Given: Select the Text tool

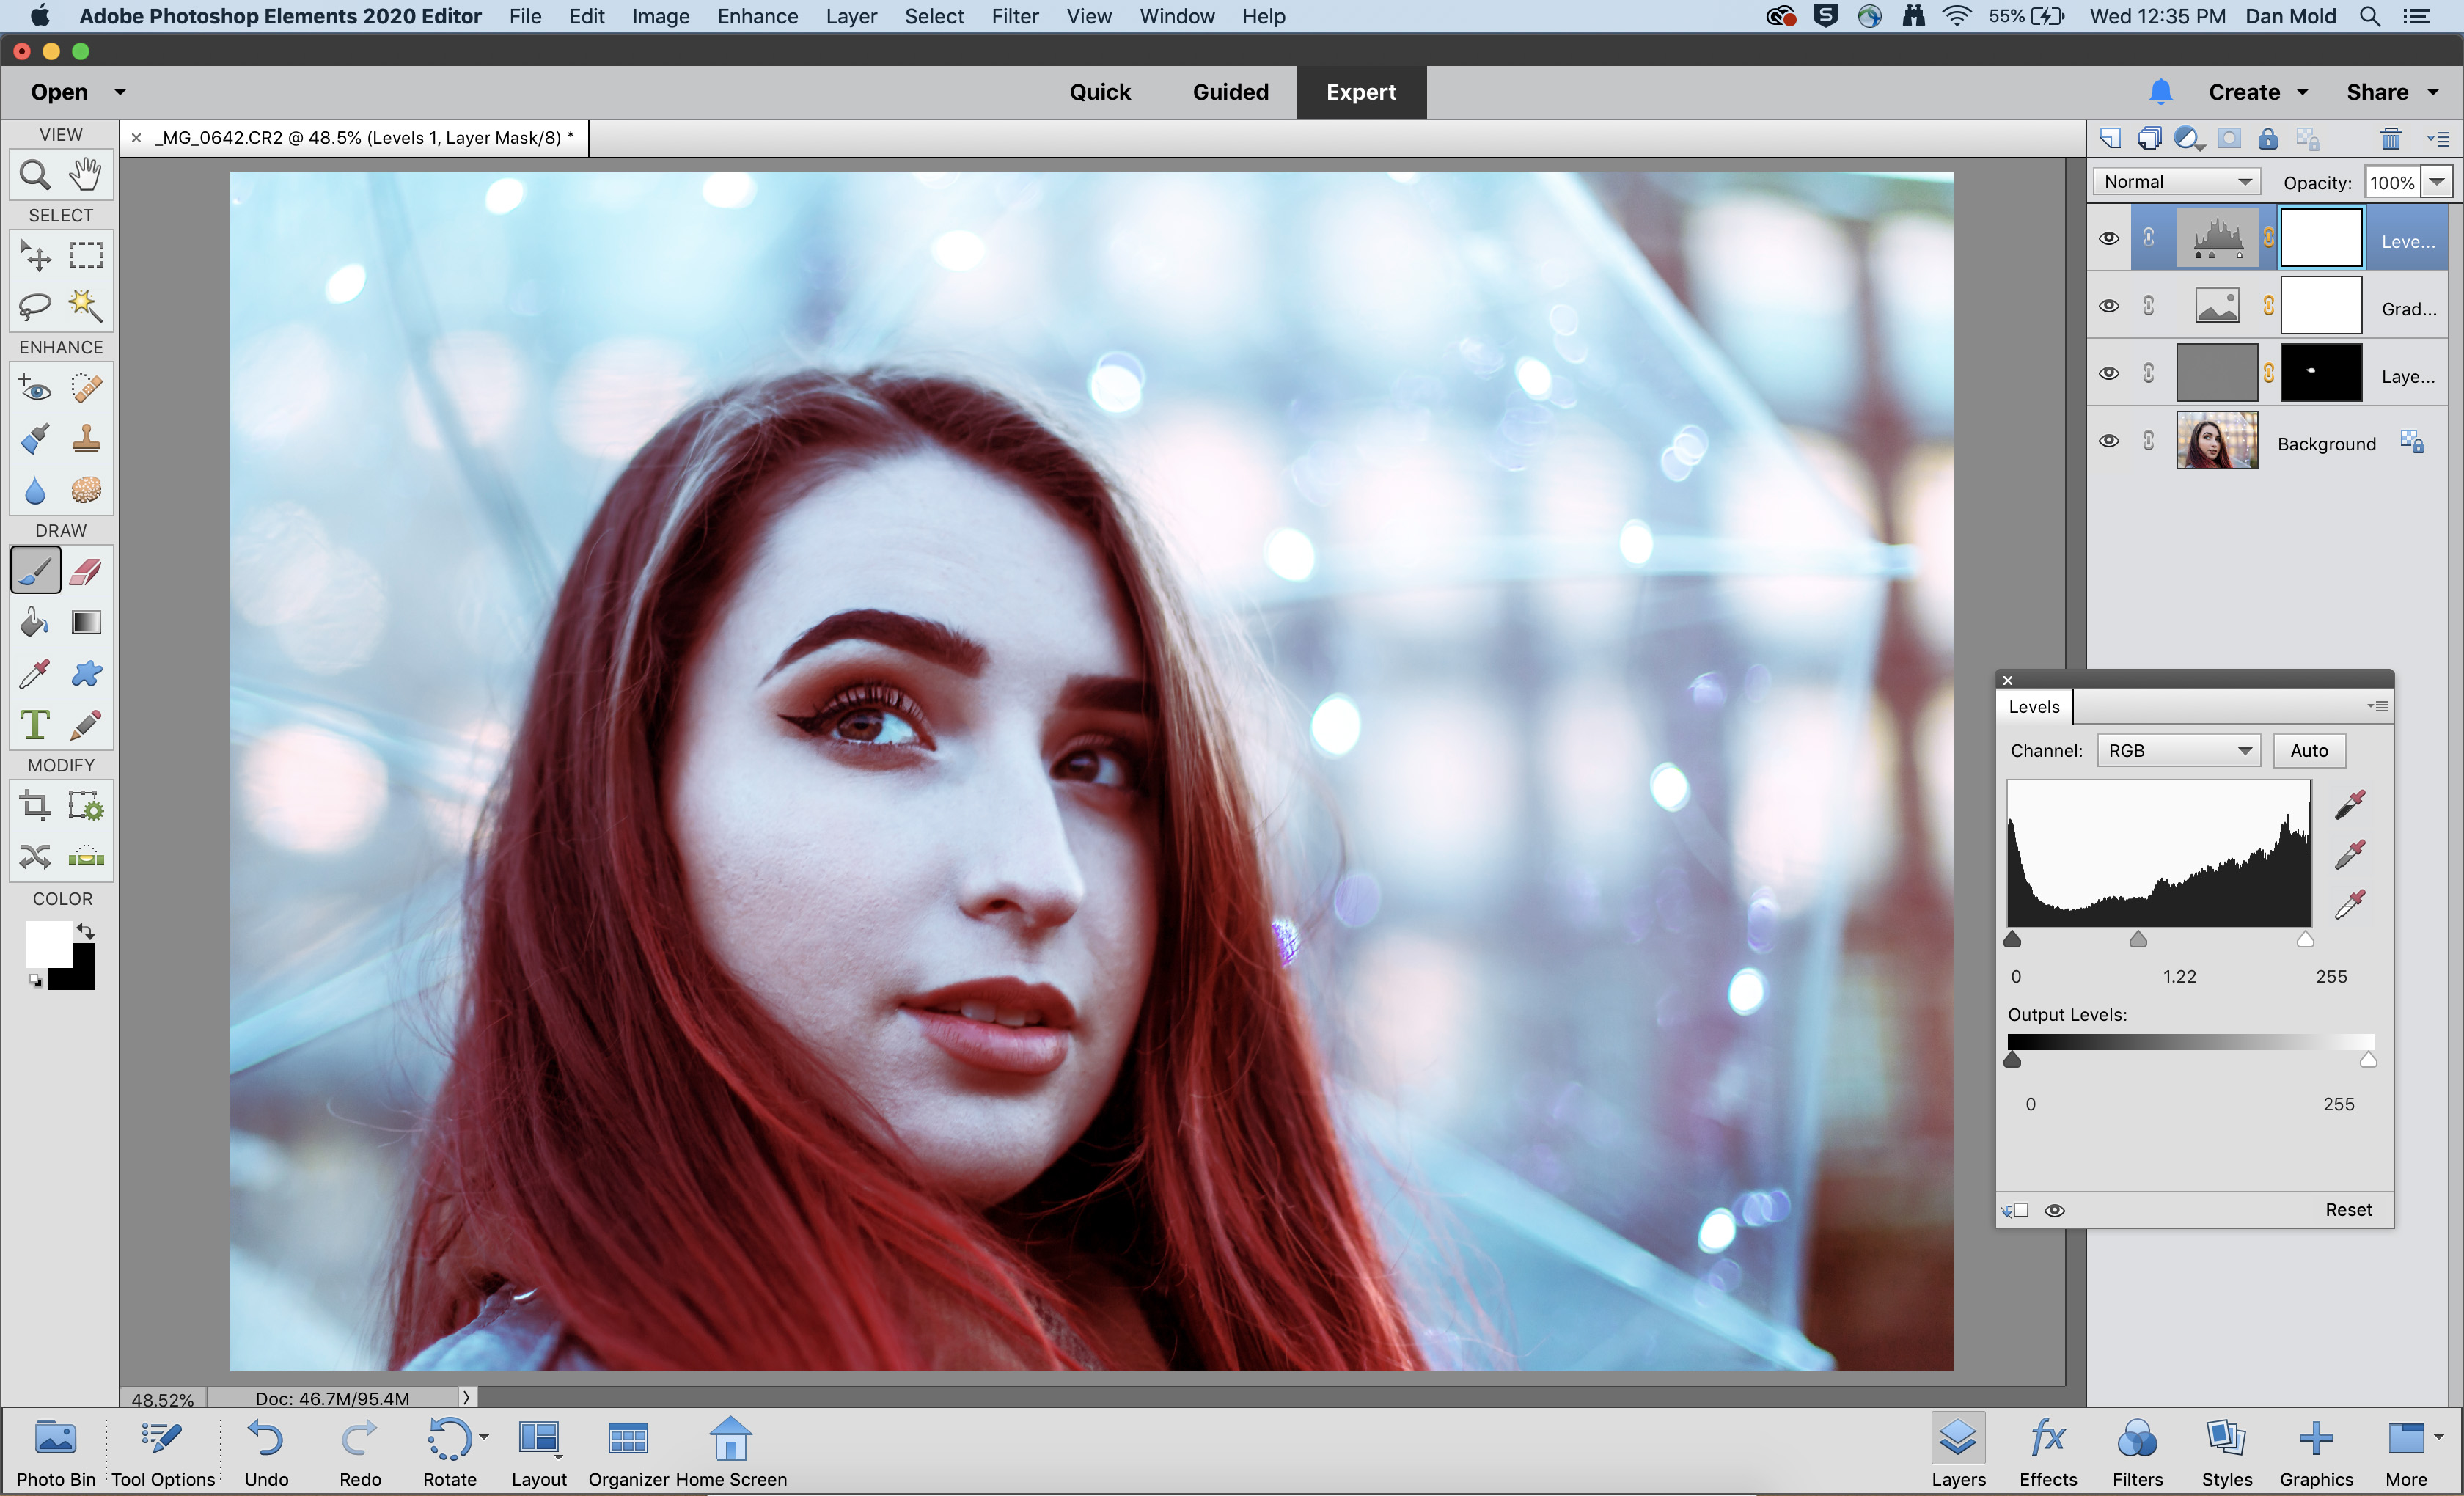Looking at the screenshot, I should pos(34,723).
